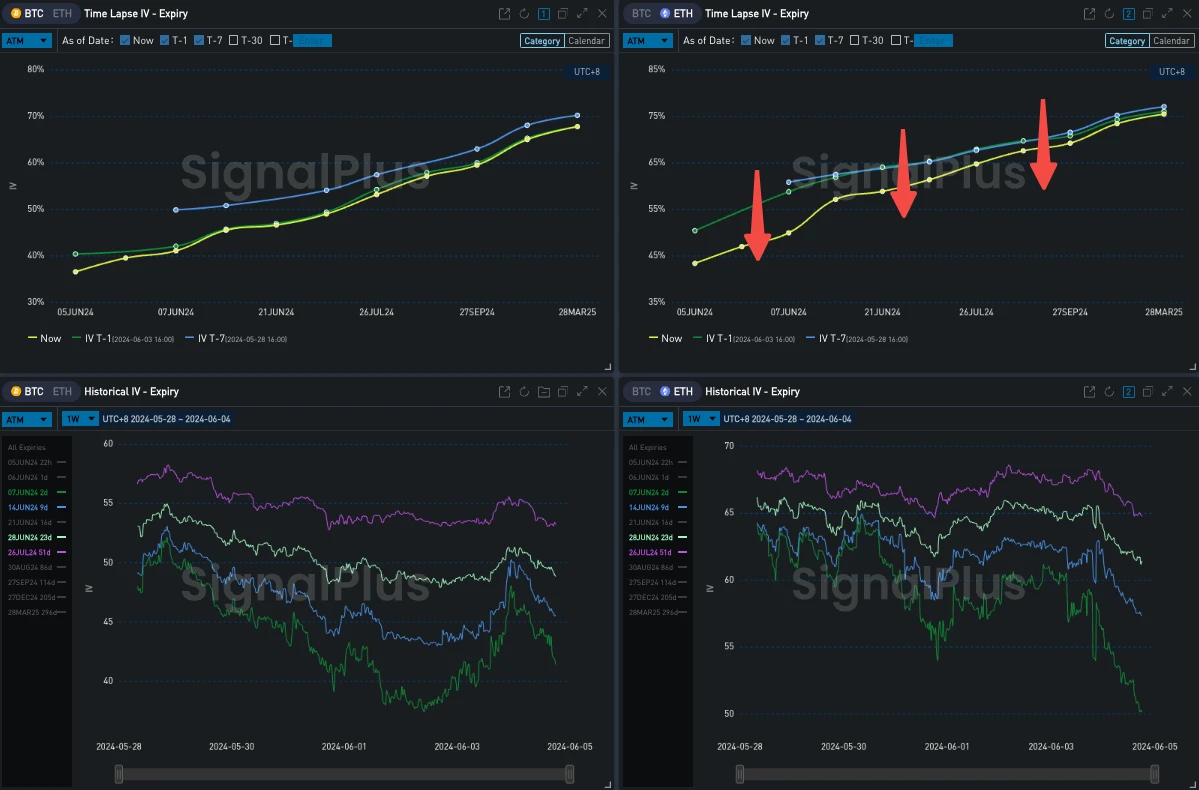Click the group "2" sync icon on ETH Historical IV

click(1127, 391)
